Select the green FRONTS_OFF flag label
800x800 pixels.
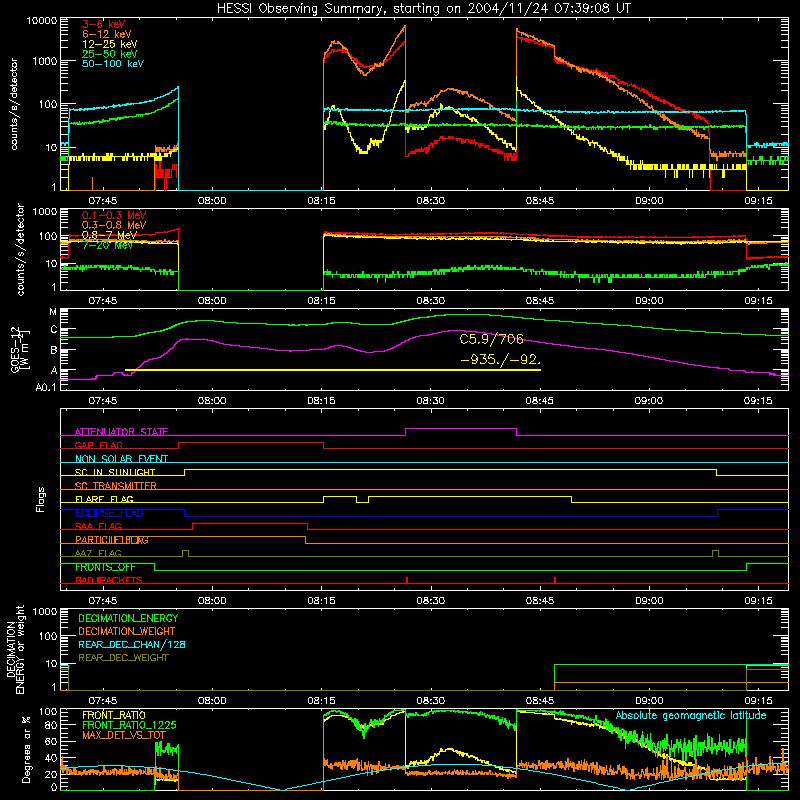105,567
